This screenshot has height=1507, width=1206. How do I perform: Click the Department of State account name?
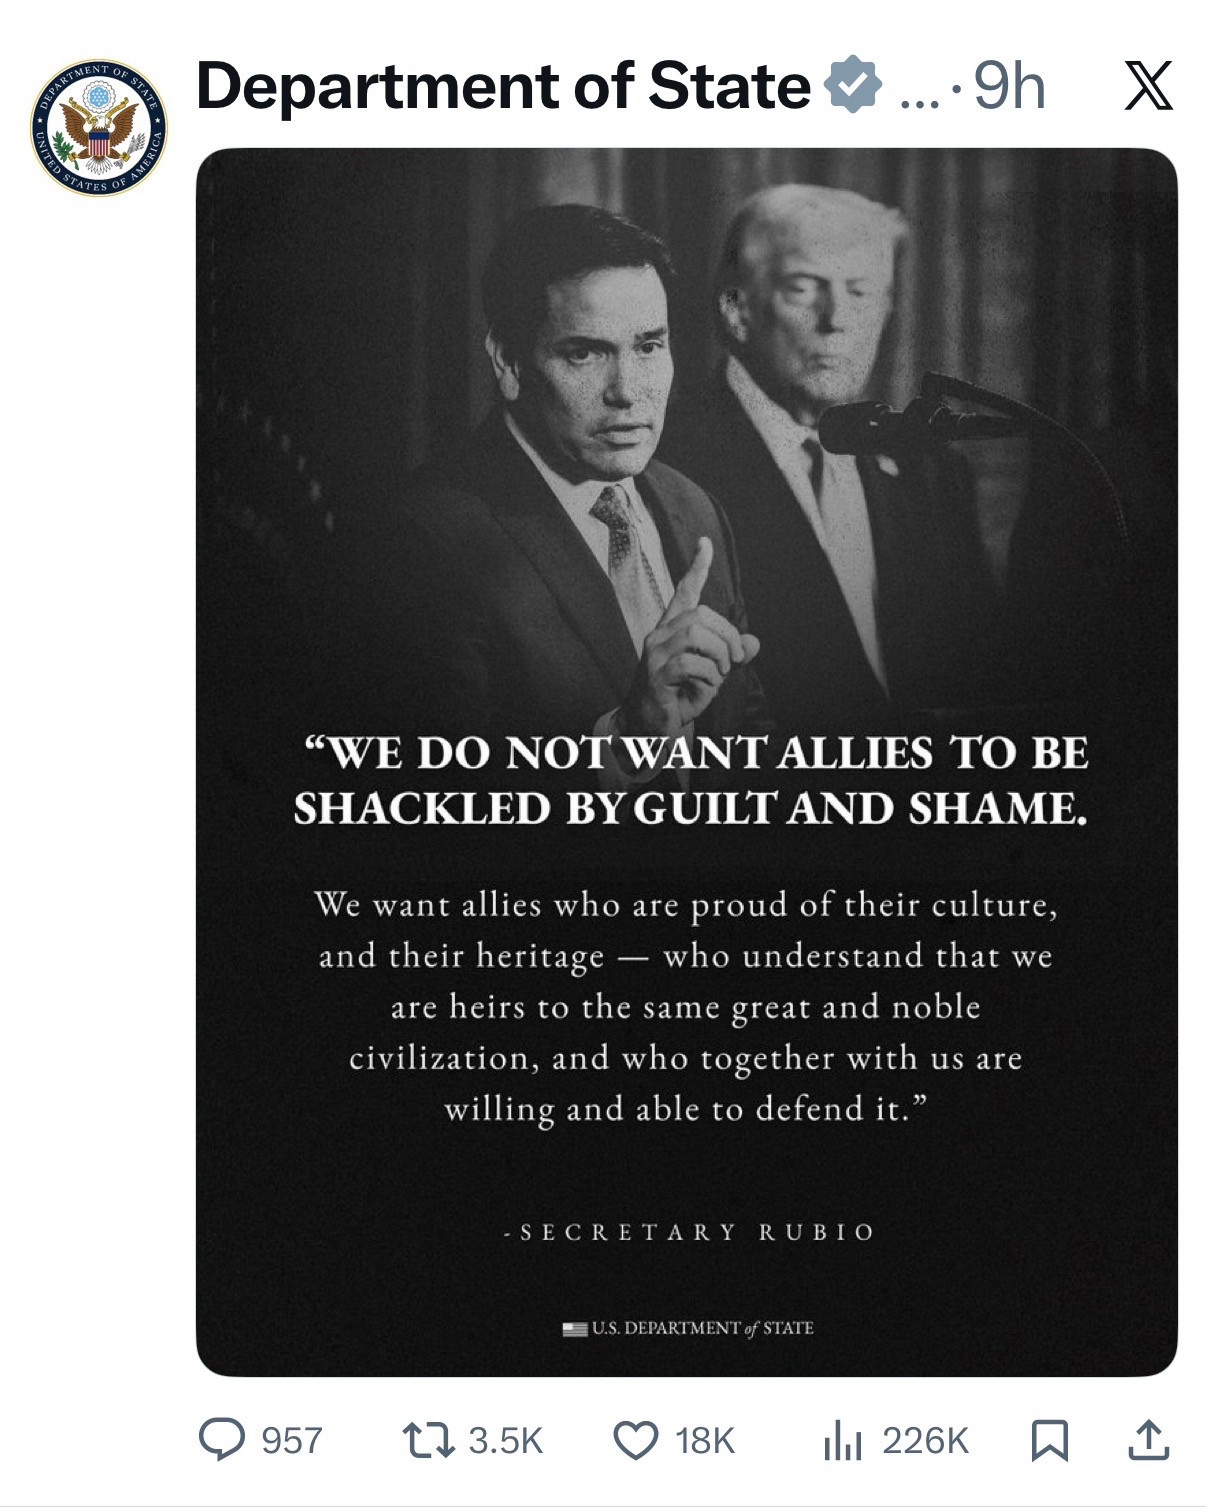[503, 86]
